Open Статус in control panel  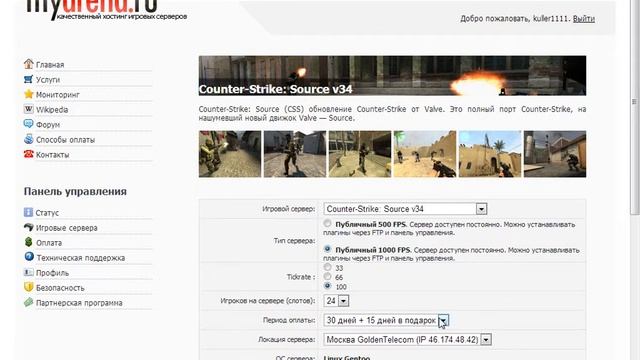tap(47, 213)
